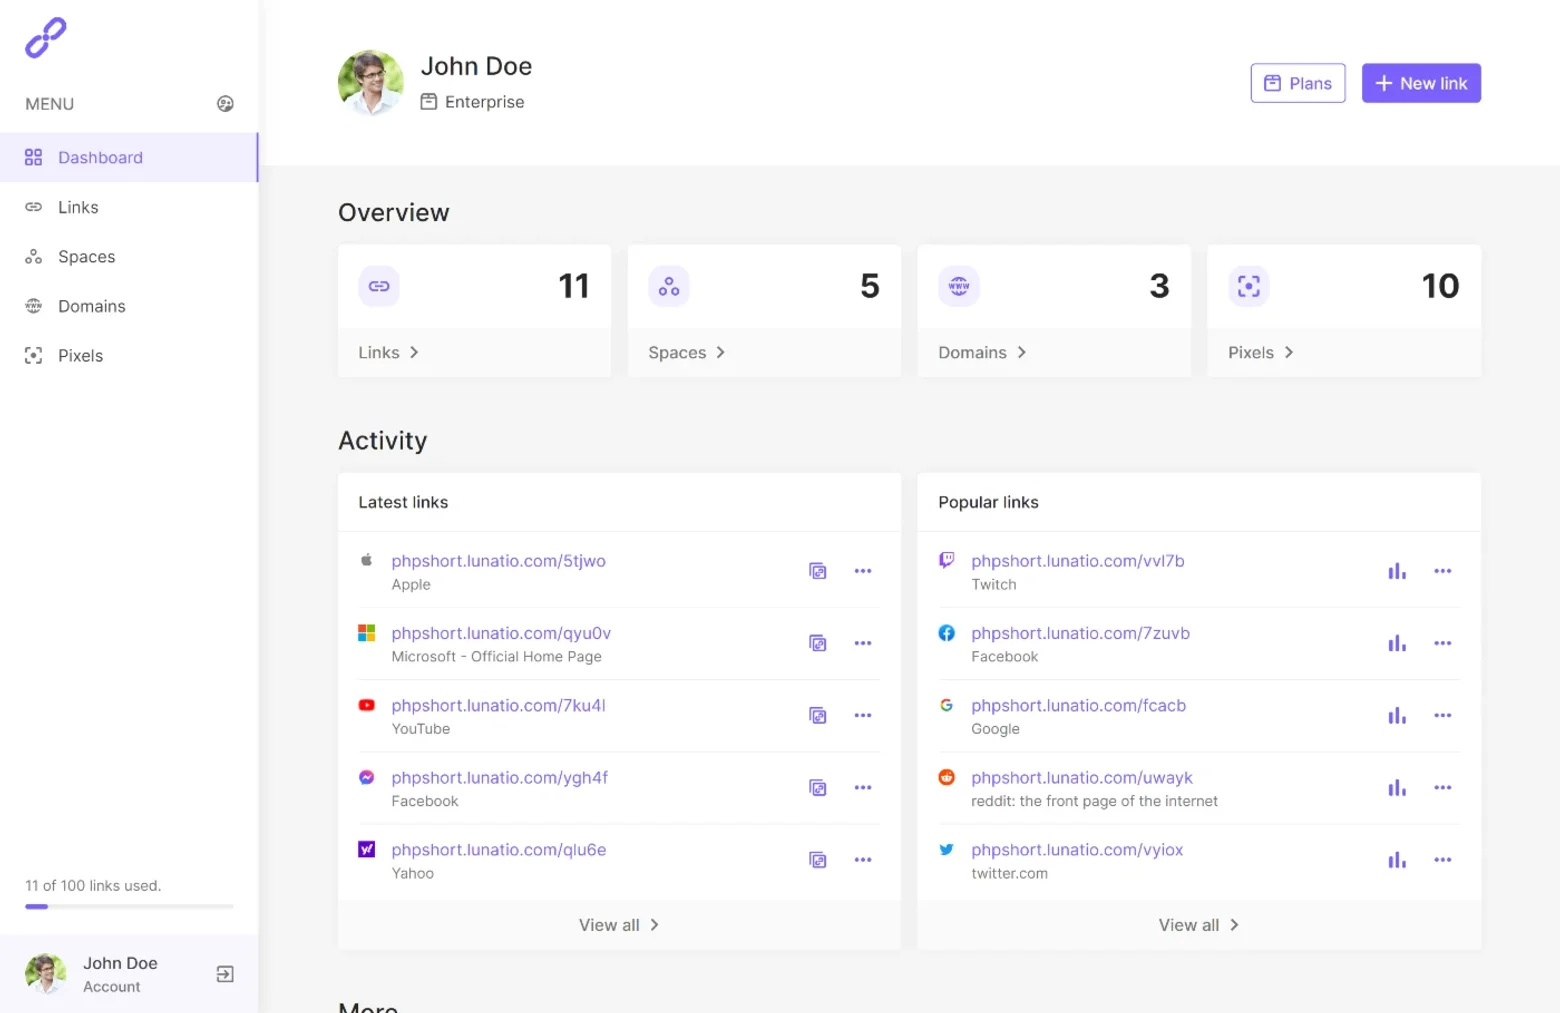This screenshot has height=1013, width=1560.
Task: Click the Yahoo favicon in Latest links
Action: click(x=367, y=849)
